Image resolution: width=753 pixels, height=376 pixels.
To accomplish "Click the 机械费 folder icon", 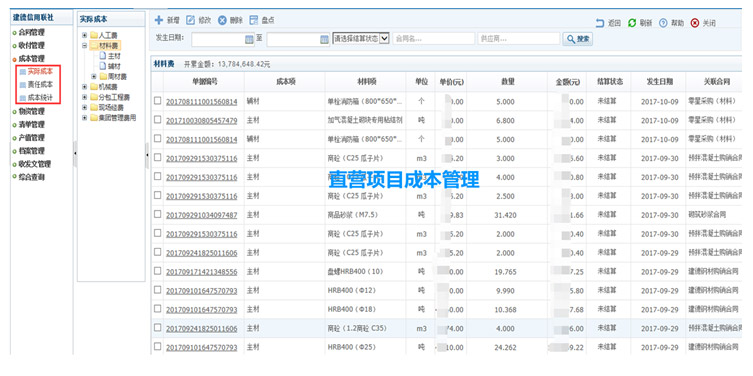I will coord(94,87).
